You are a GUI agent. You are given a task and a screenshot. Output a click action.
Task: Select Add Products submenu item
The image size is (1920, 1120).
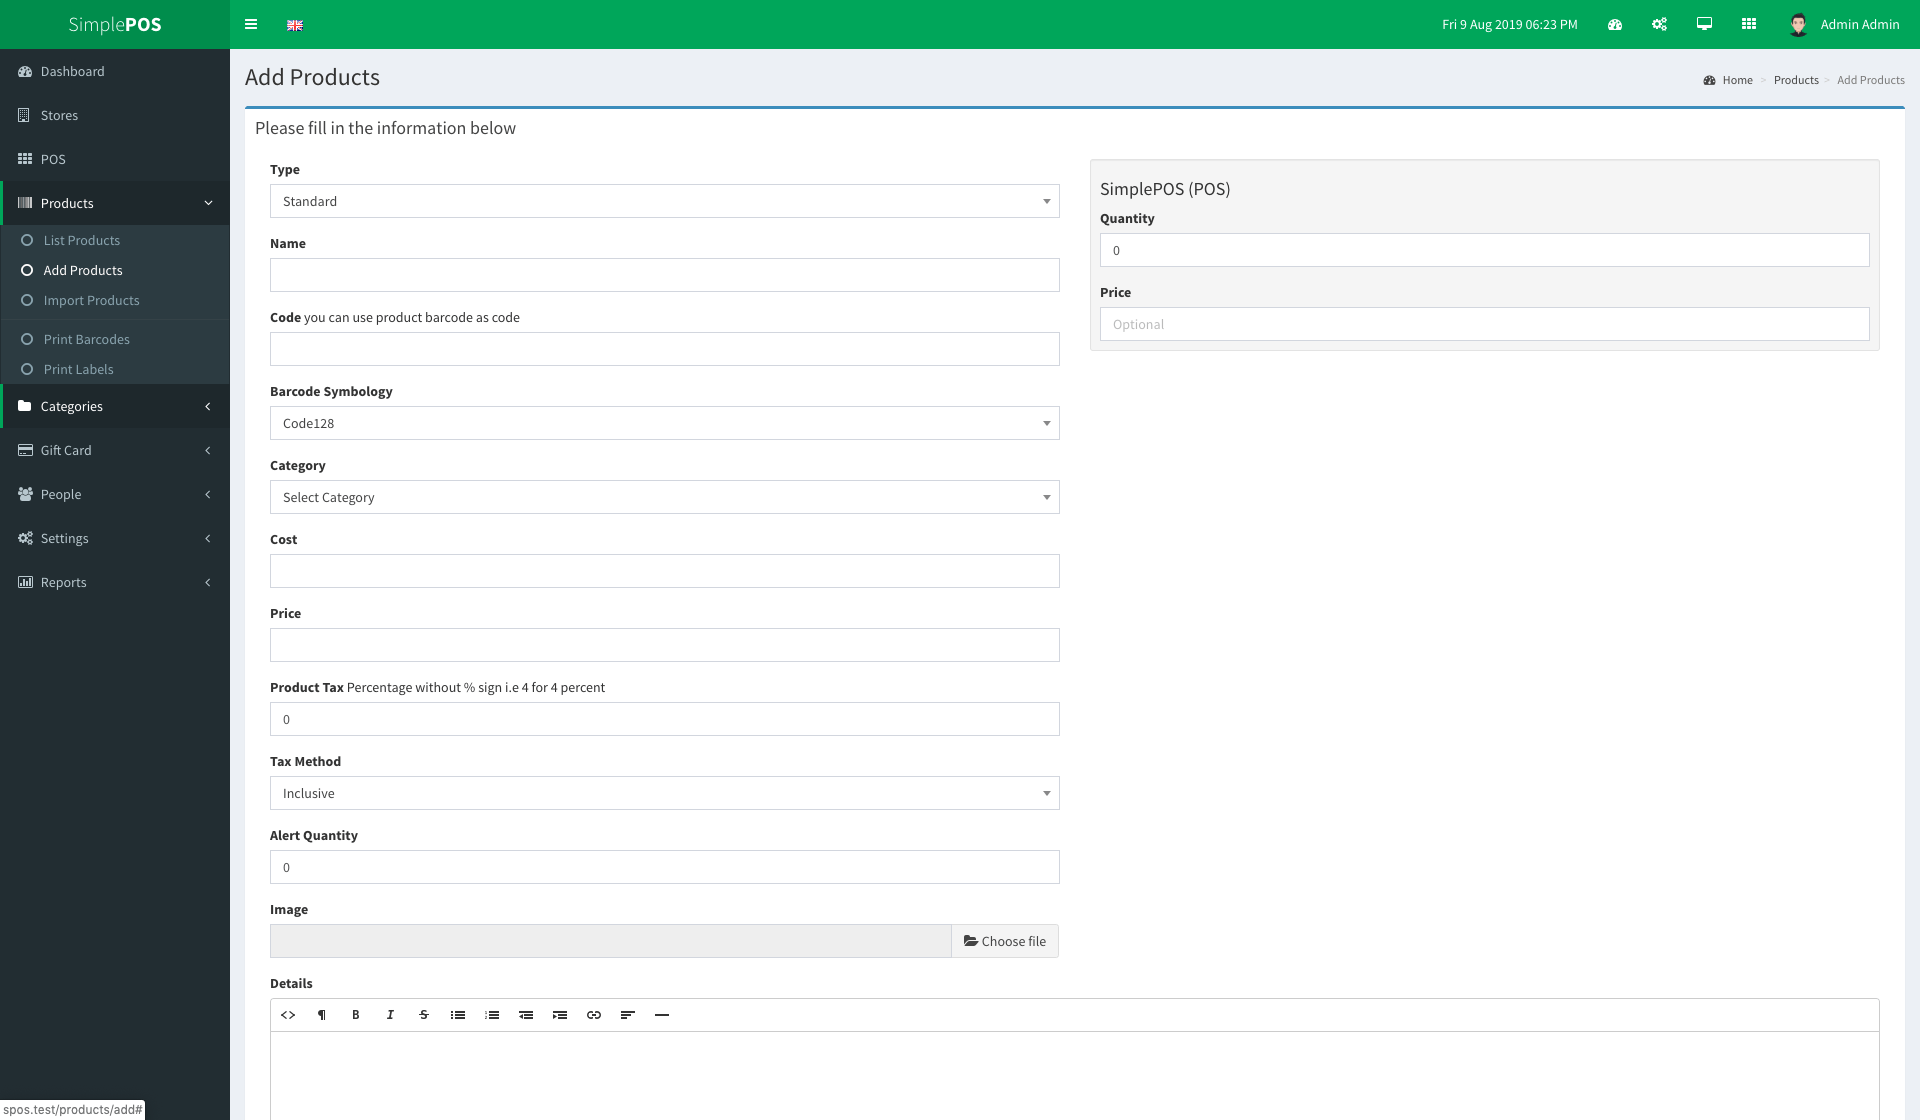pos(115,271)
